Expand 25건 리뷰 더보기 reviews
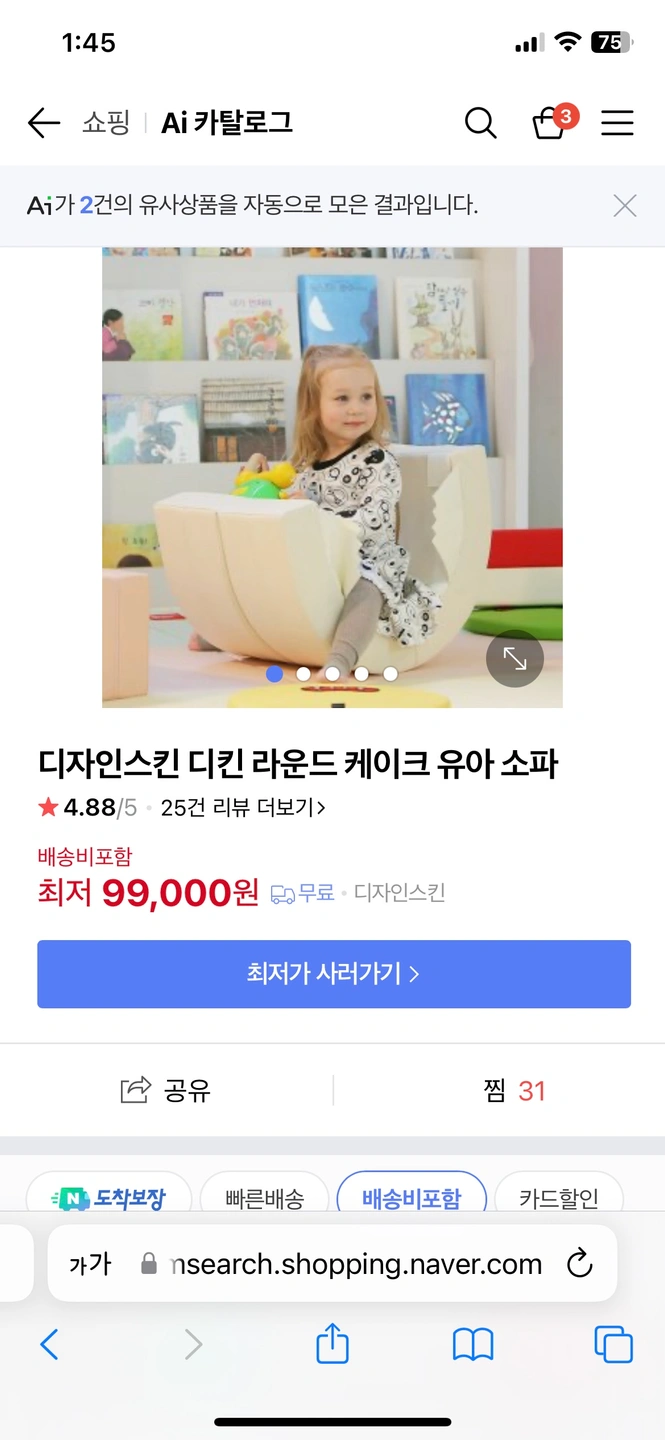665x1440 pixels. click(243, 807)
